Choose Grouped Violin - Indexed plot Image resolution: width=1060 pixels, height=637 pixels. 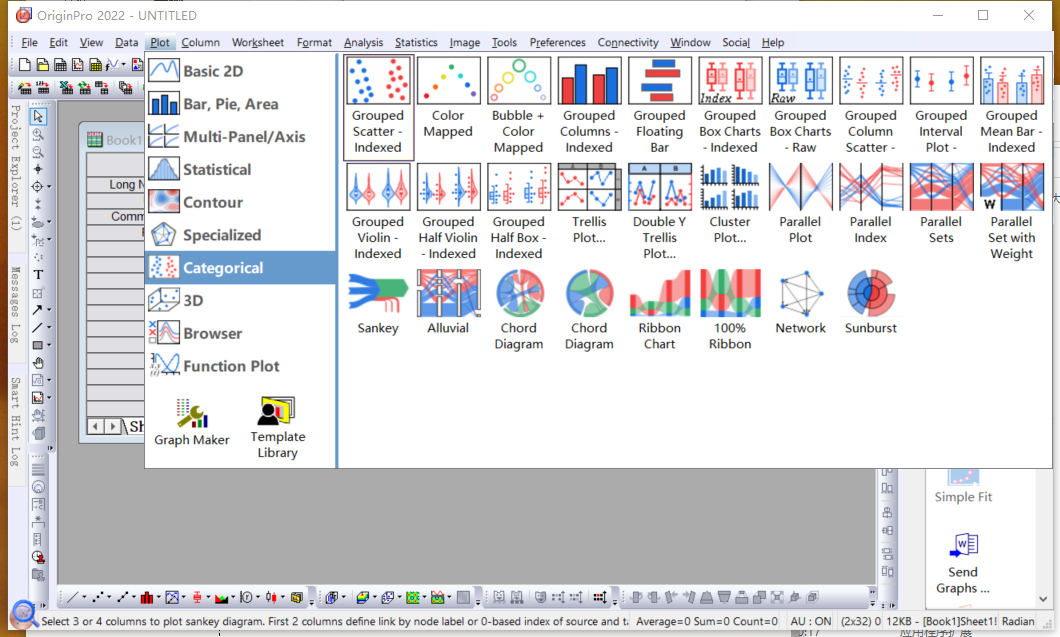[x=378, y=212]
